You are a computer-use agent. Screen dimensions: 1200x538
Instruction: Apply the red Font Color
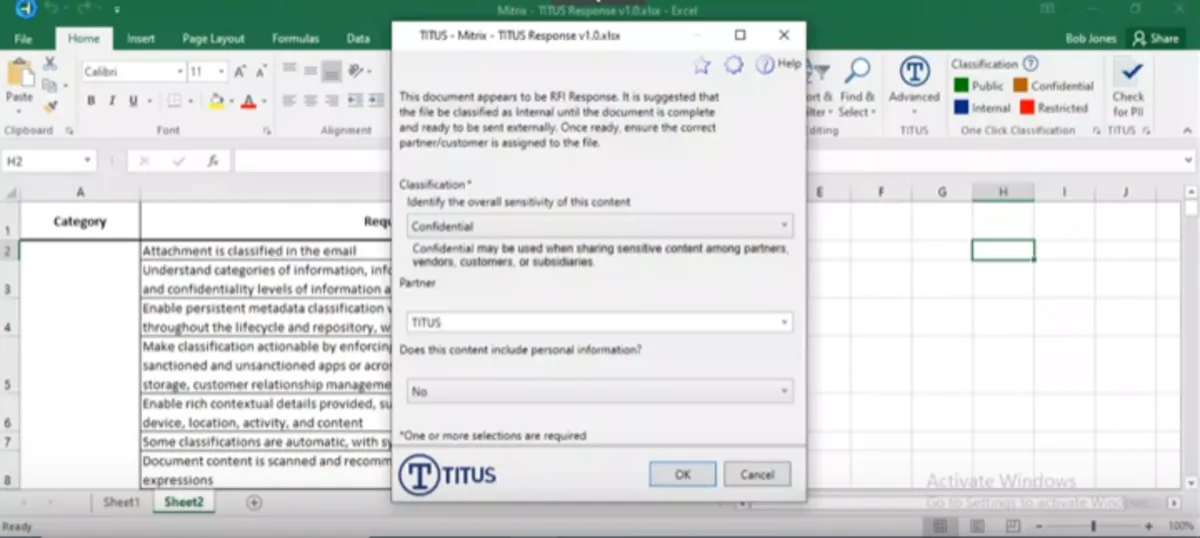coord(248,101)
